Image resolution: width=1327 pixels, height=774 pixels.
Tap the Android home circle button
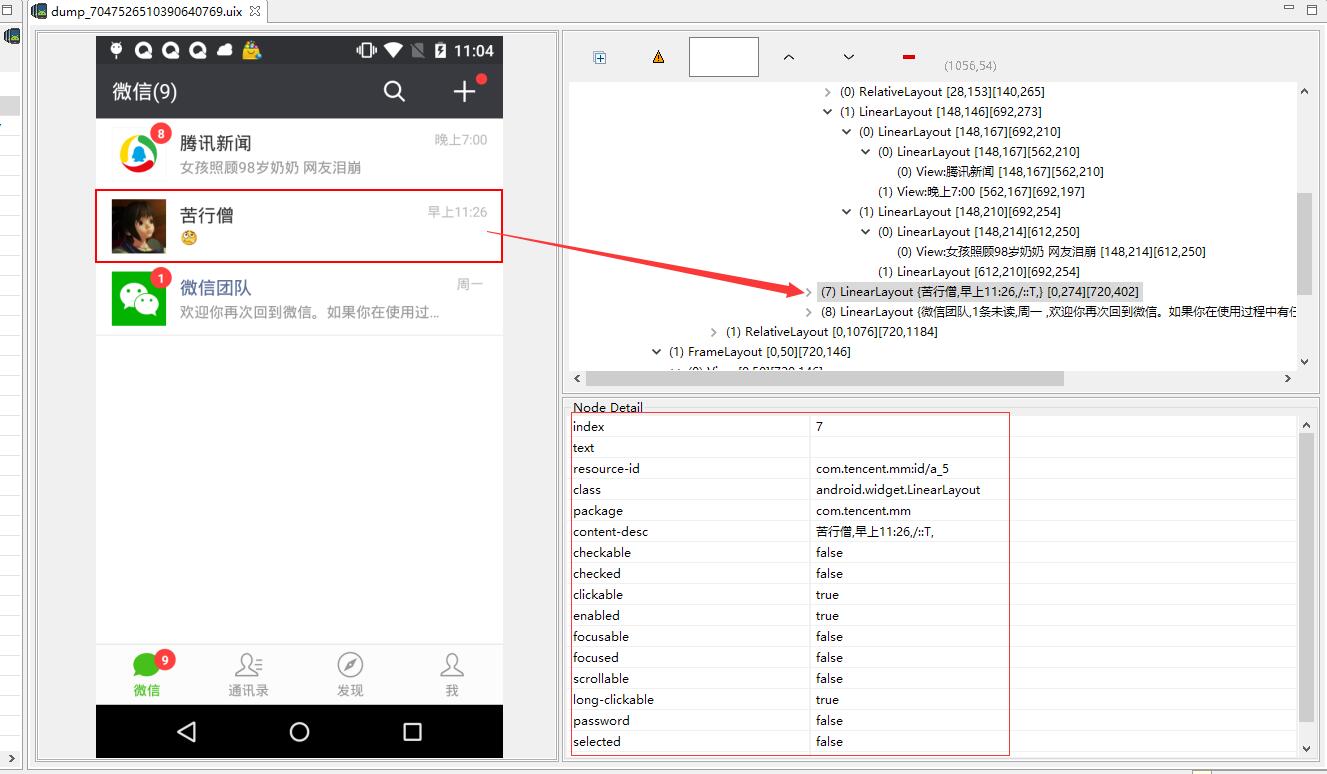tap(299, 732)
